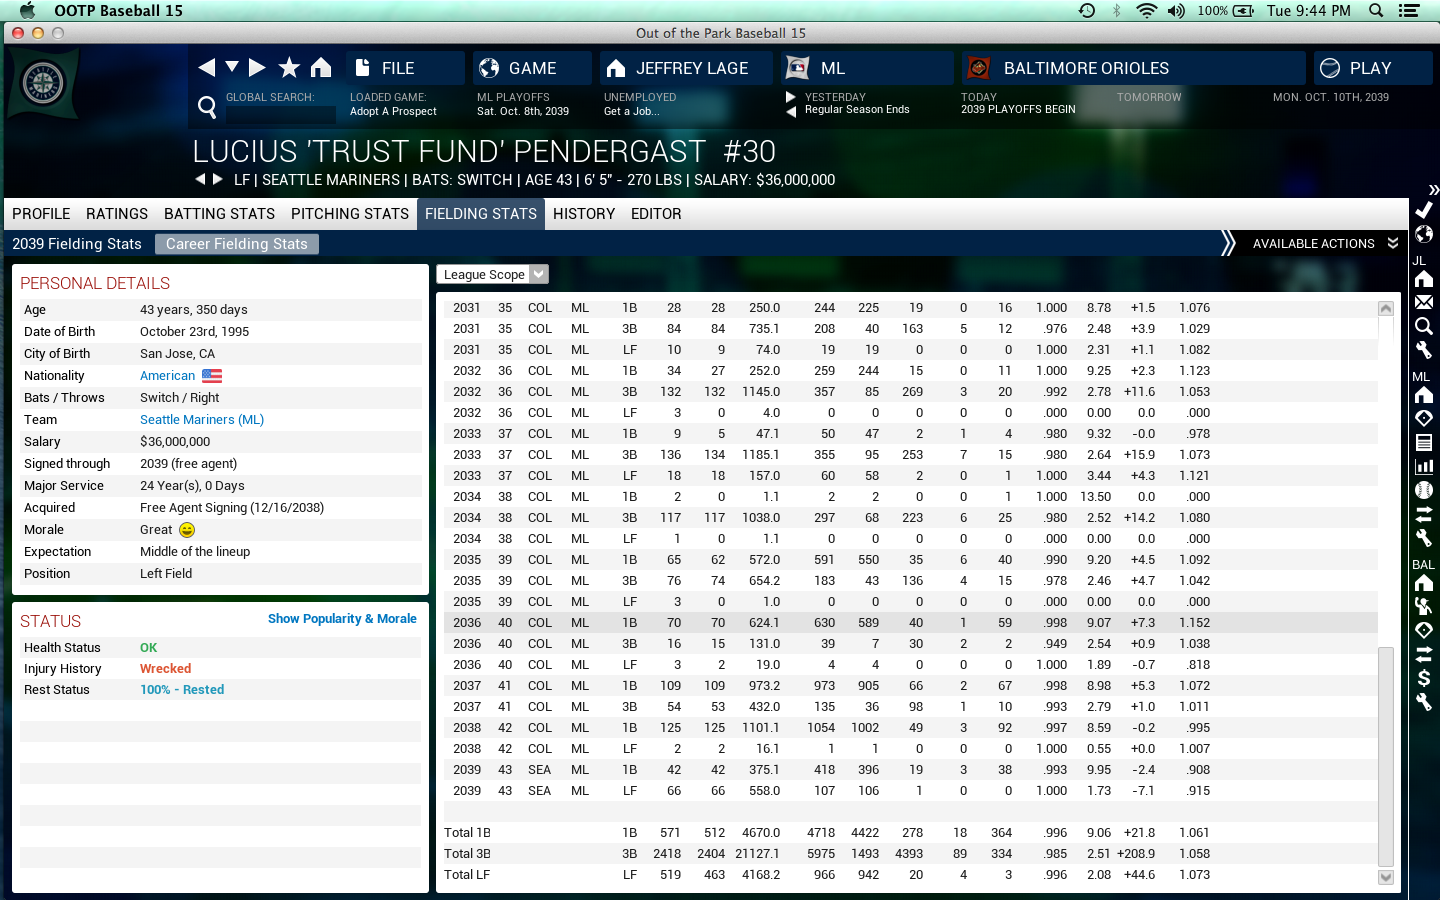
Task: Go to the previous player with the left arrow
Action: click(200, 179)
